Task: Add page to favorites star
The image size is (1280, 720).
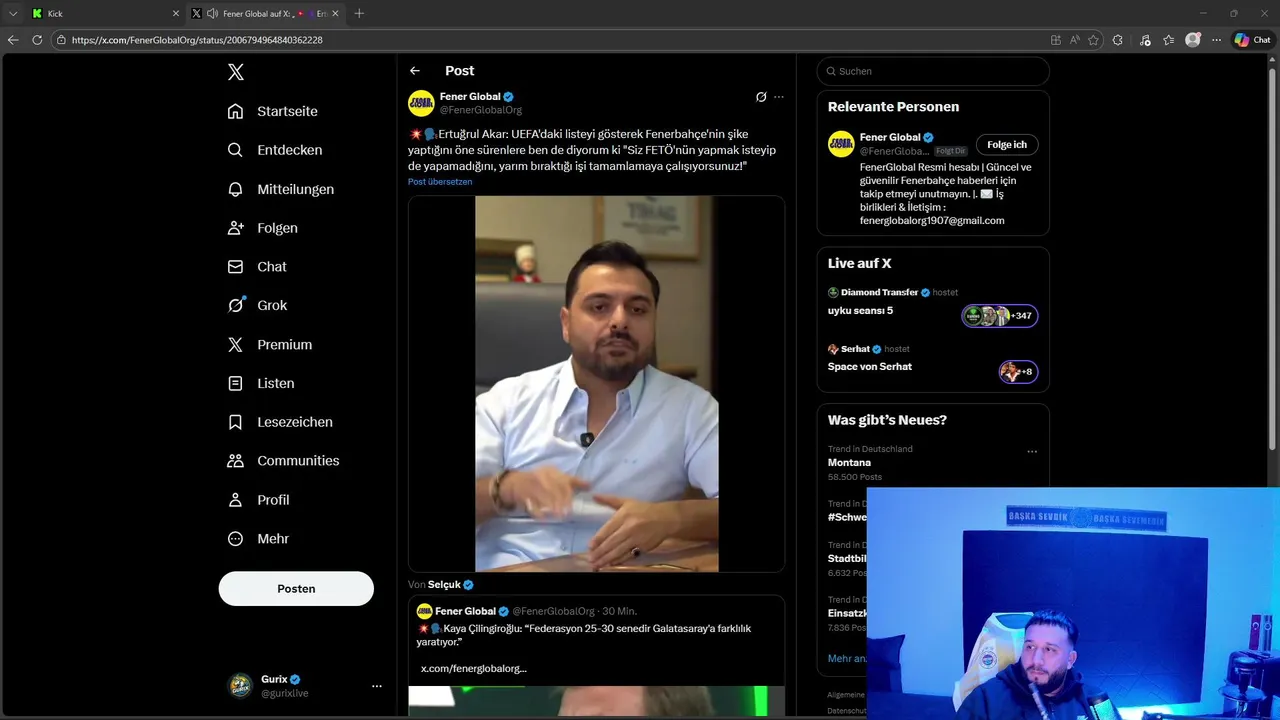Action: coord(1093,40)
